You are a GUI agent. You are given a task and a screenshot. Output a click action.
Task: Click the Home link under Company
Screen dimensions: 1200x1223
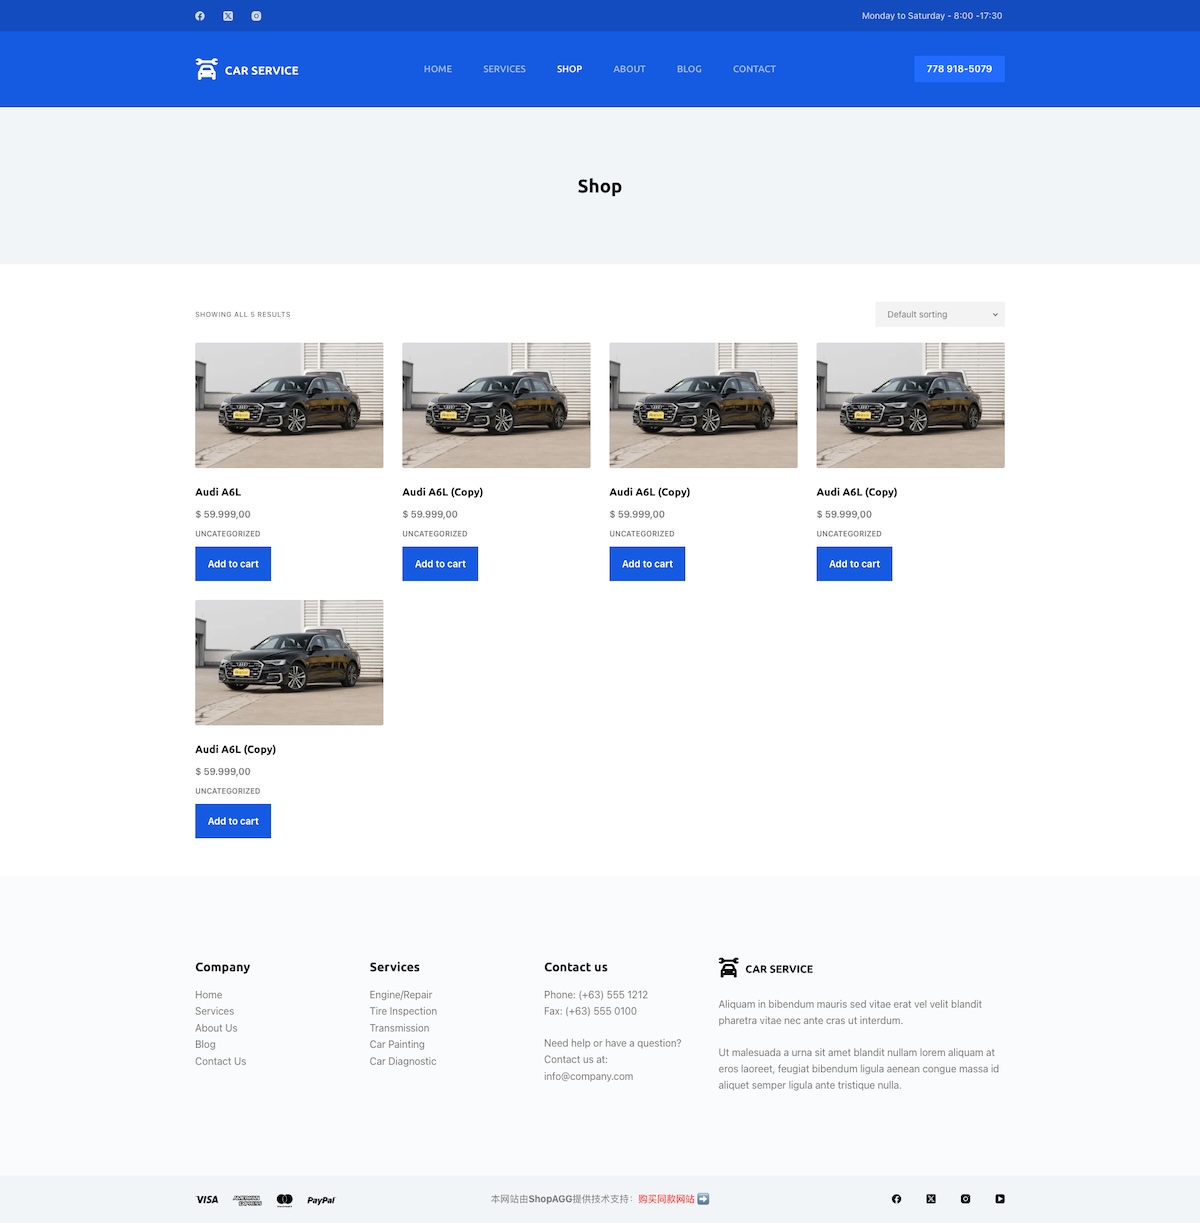point(209,995)
